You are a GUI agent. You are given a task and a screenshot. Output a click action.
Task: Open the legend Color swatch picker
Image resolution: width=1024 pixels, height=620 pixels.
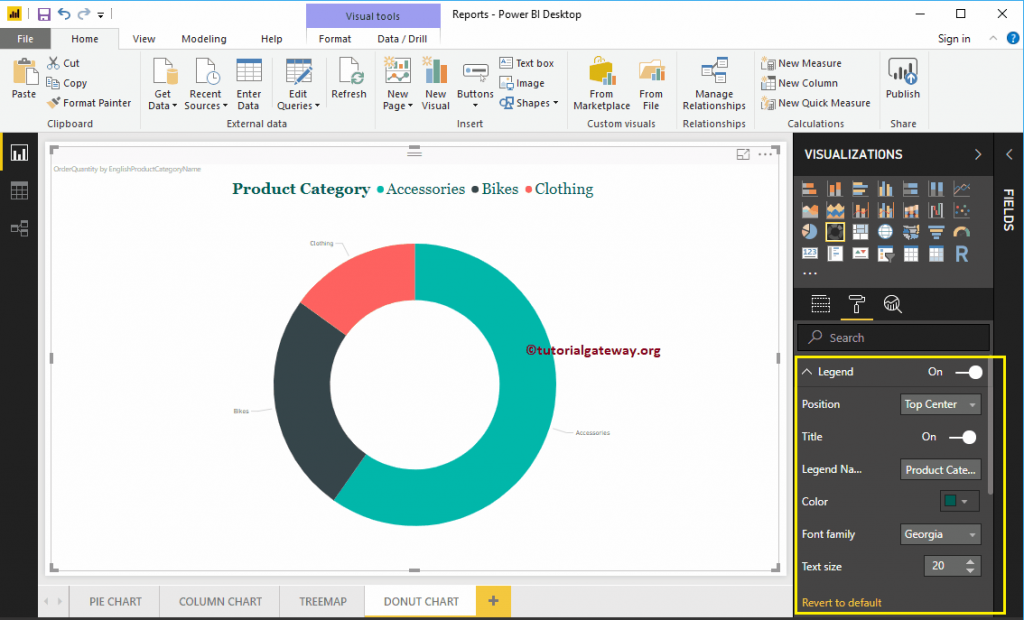pyautogui.click(x=959, y=502)
